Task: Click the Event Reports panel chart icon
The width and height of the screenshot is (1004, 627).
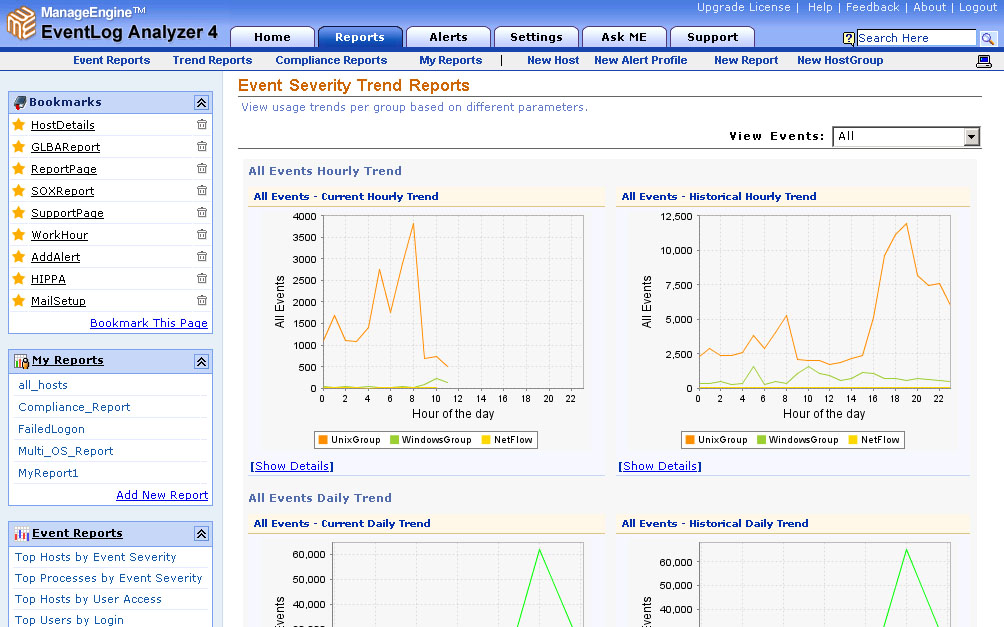Action: pyautogui.click(x=22, y=533)
